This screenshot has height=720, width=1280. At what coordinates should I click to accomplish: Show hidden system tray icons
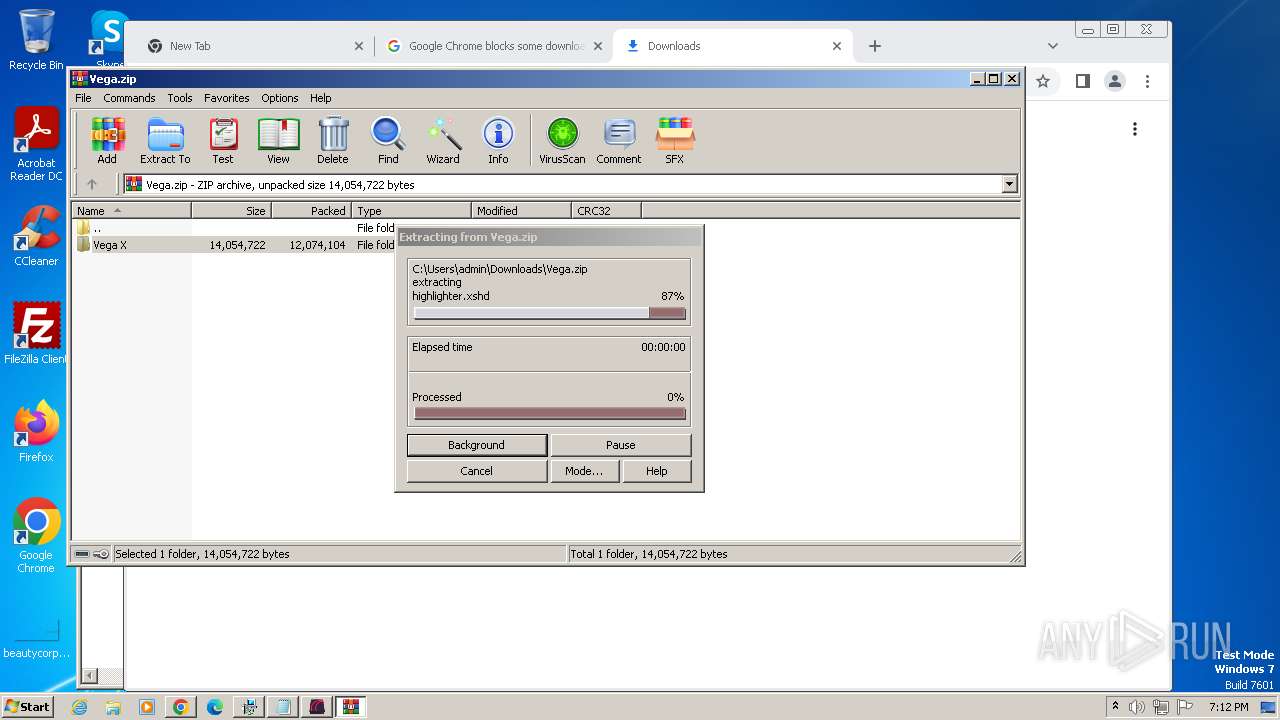tap(1115, 707)
